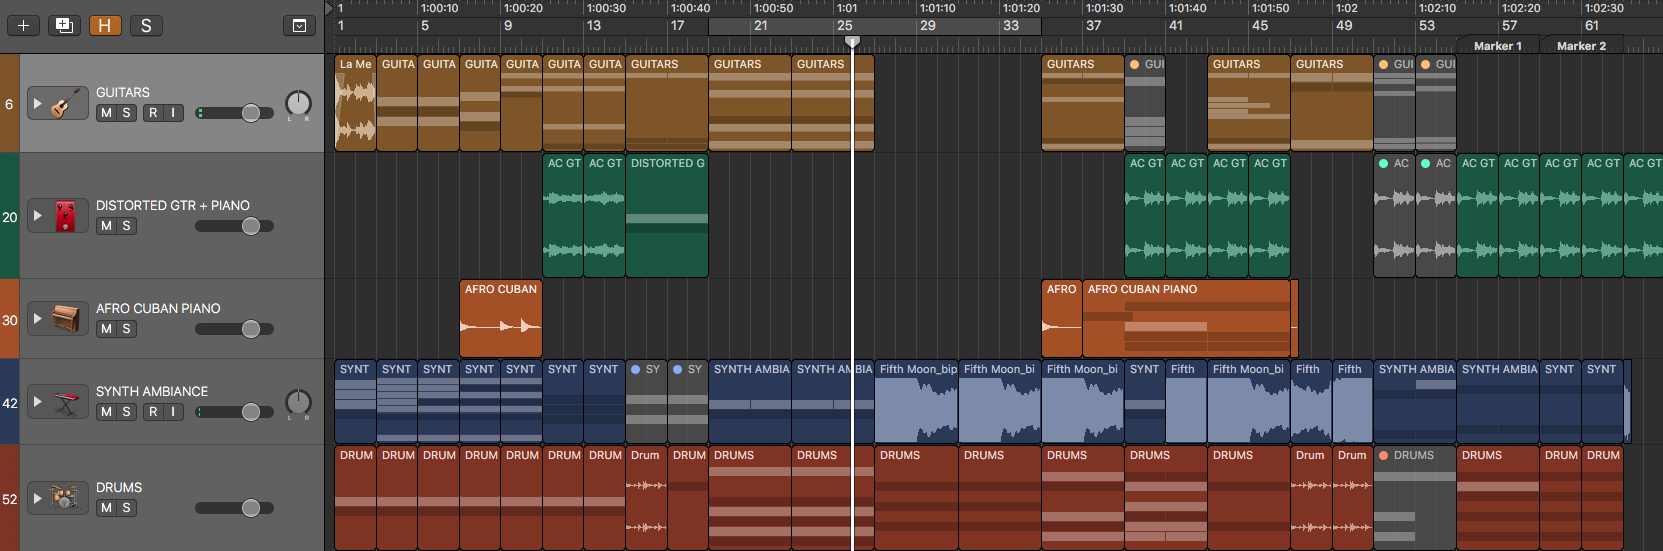
Task: Select the track number 52 color strip
Action: coord(9,498)
